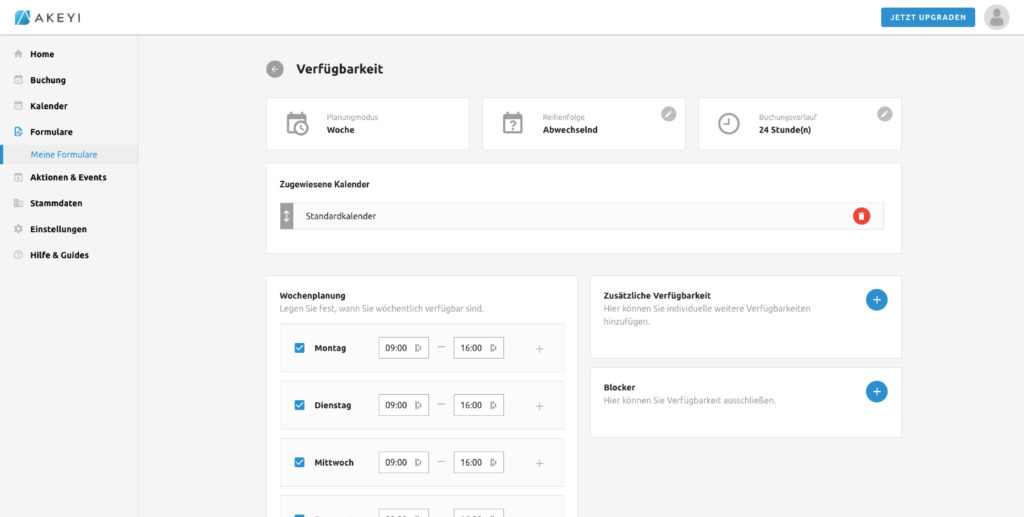Uncheck the Montag checkbox
Screen dimensions: 1024x517
pos(299,348)
